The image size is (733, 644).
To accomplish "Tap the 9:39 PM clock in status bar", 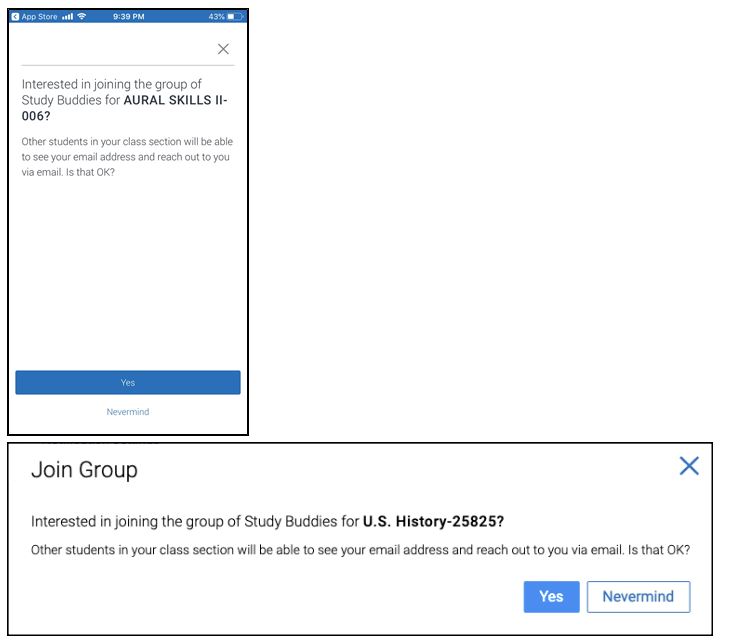I will coord(130,17).
